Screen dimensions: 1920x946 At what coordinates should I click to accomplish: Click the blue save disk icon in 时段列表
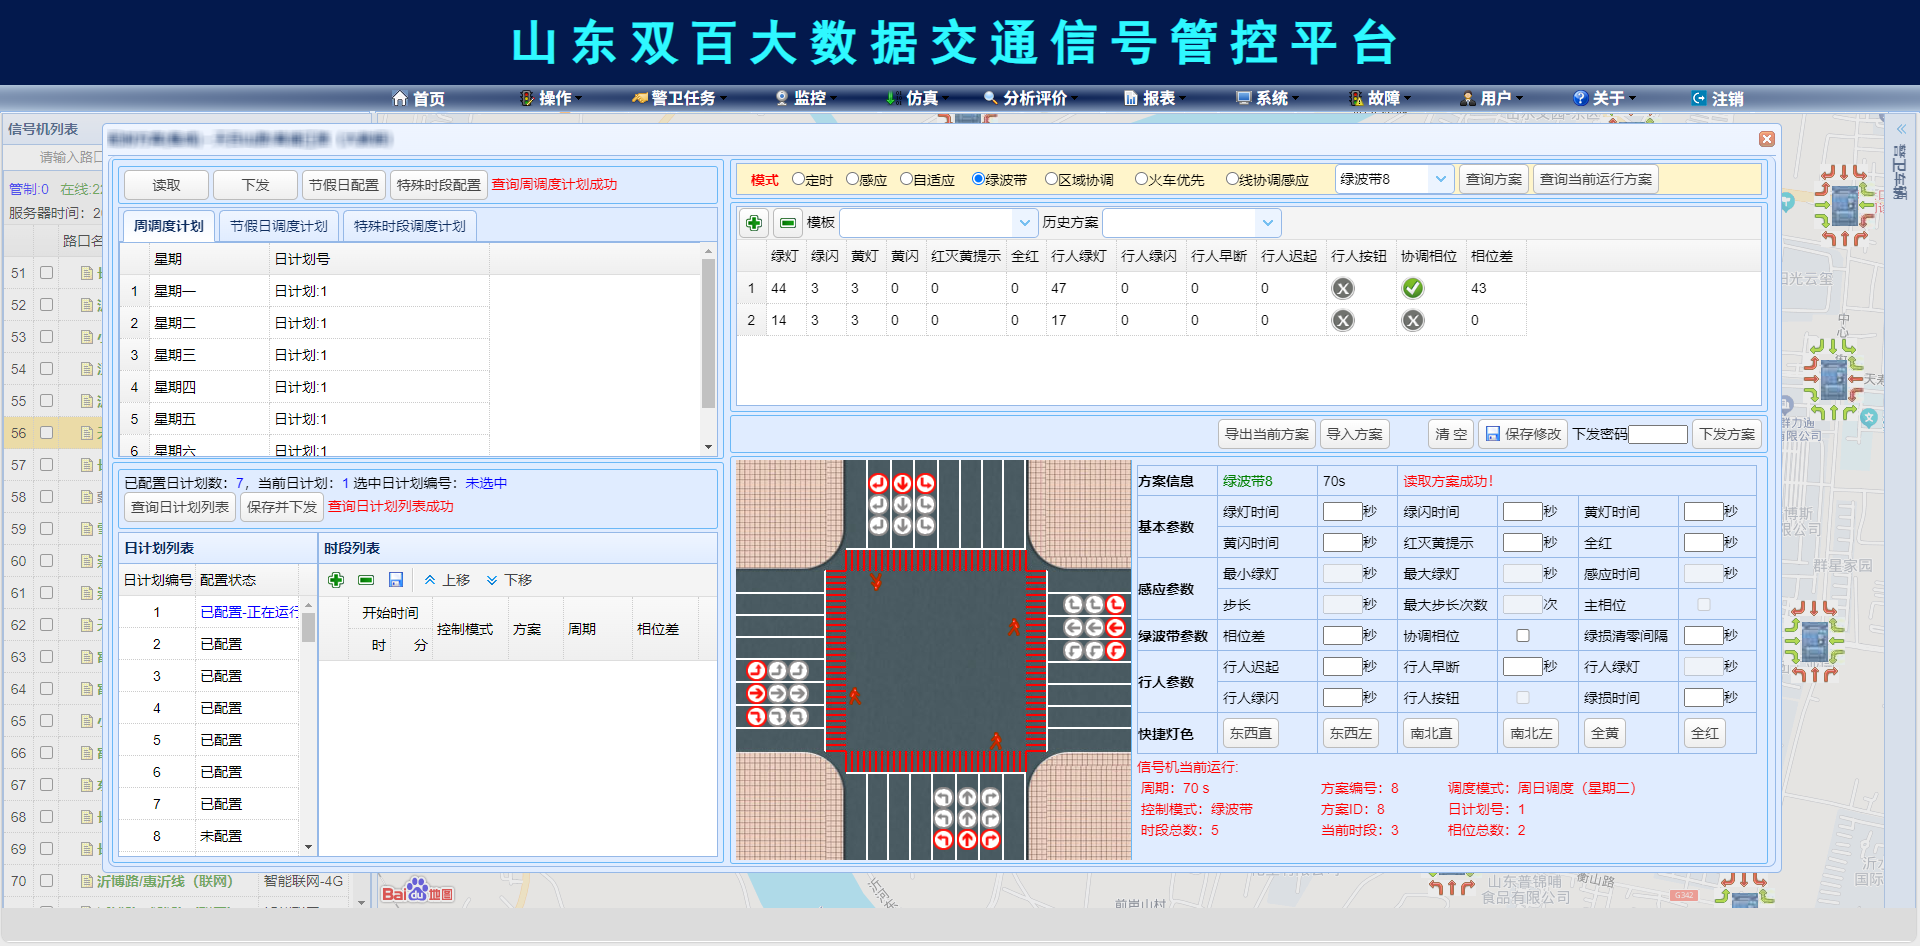pyautogui.click(x=396, y=580)
